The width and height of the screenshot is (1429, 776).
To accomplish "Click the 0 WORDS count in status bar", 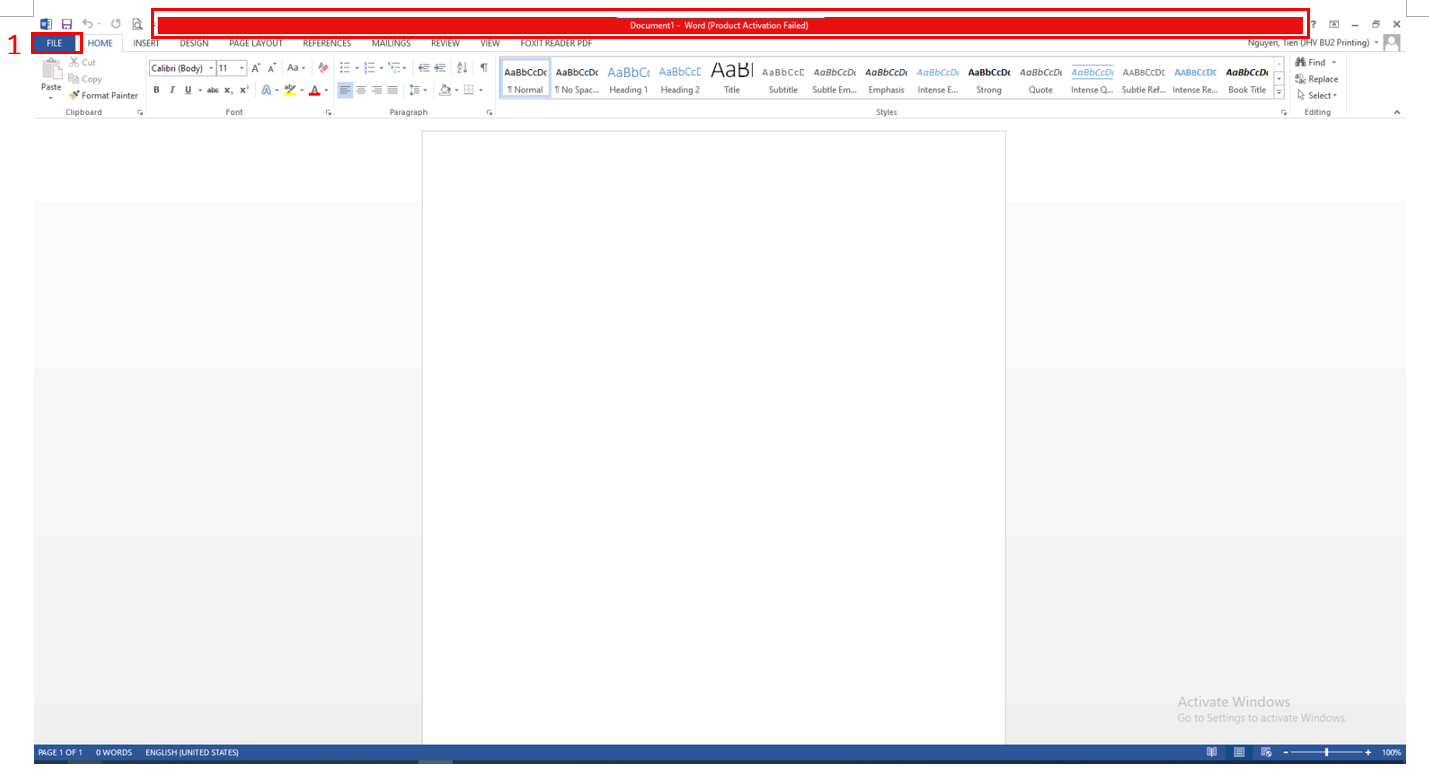I will (x=114, y=752).
